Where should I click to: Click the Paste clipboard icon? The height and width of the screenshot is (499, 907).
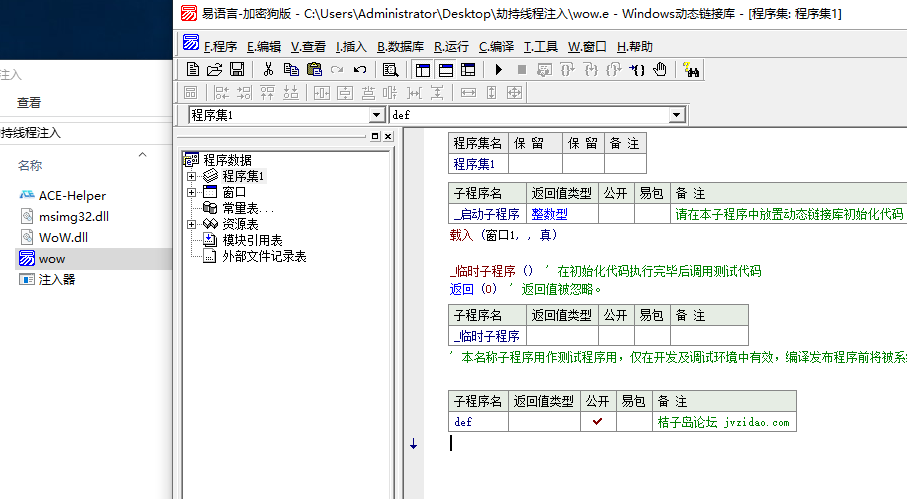coord(314,70)
